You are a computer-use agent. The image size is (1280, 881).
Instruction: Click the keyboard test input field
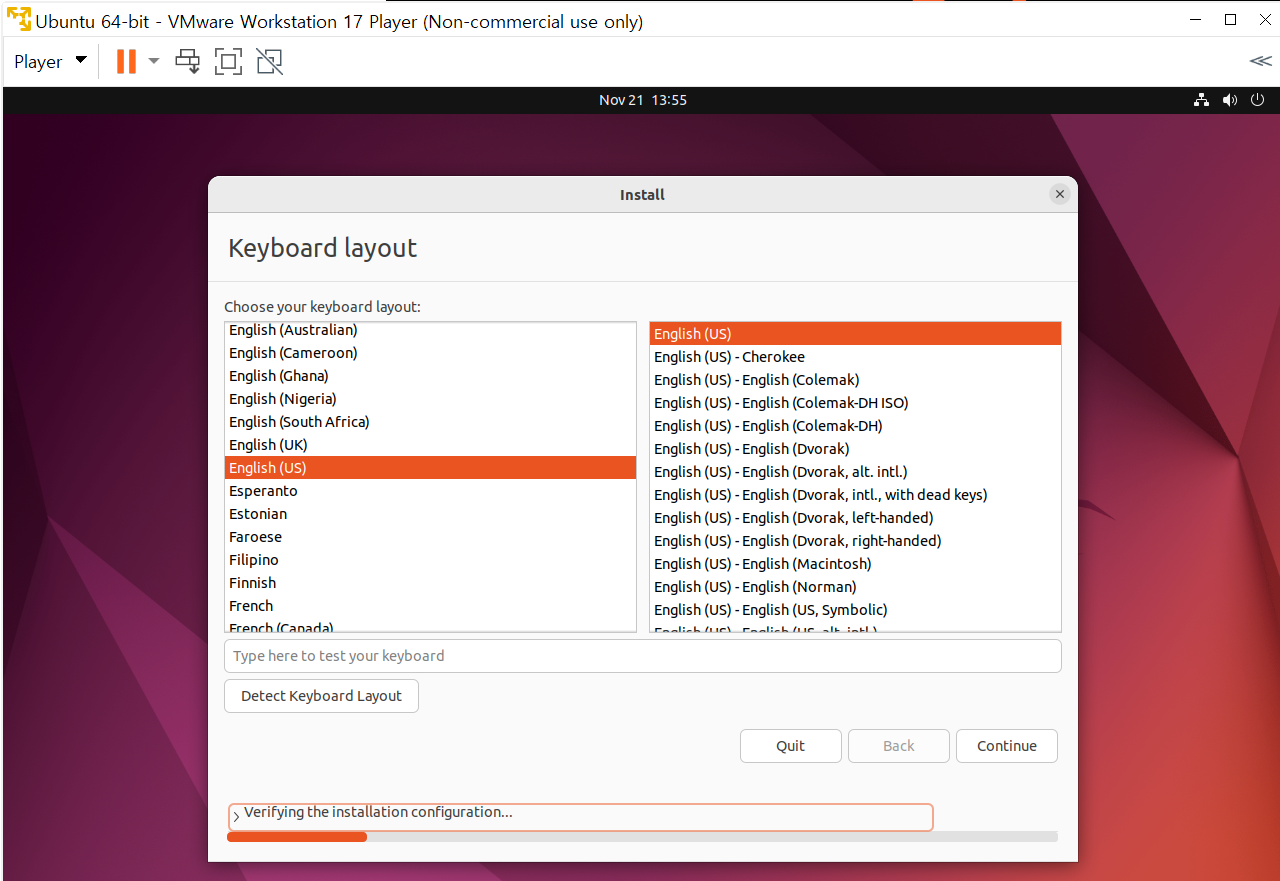point(642,656)
